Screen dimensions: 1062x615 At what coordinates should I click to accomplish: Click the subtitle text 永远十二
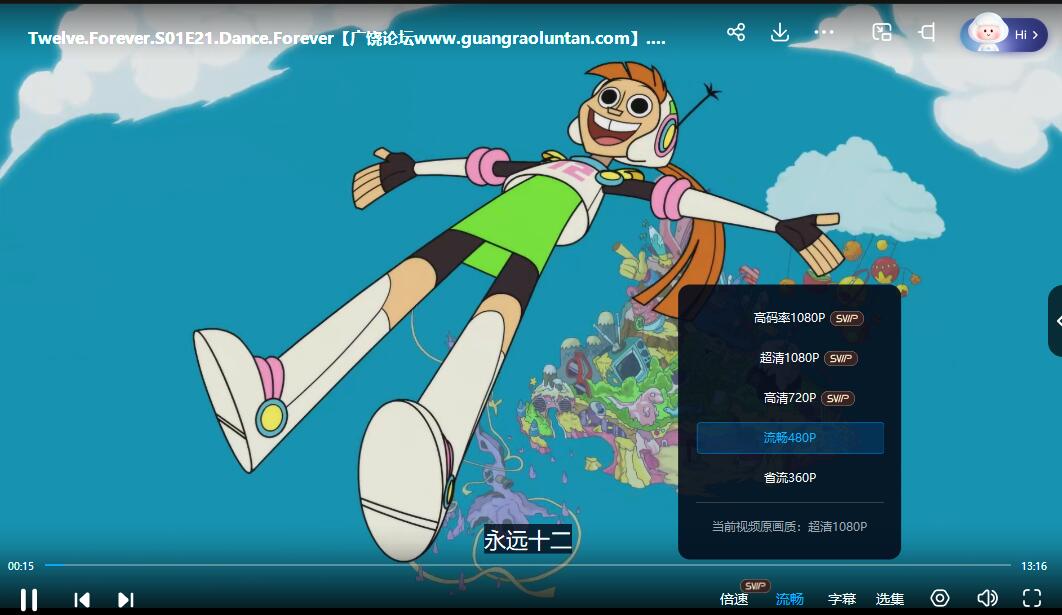[528, 540]
